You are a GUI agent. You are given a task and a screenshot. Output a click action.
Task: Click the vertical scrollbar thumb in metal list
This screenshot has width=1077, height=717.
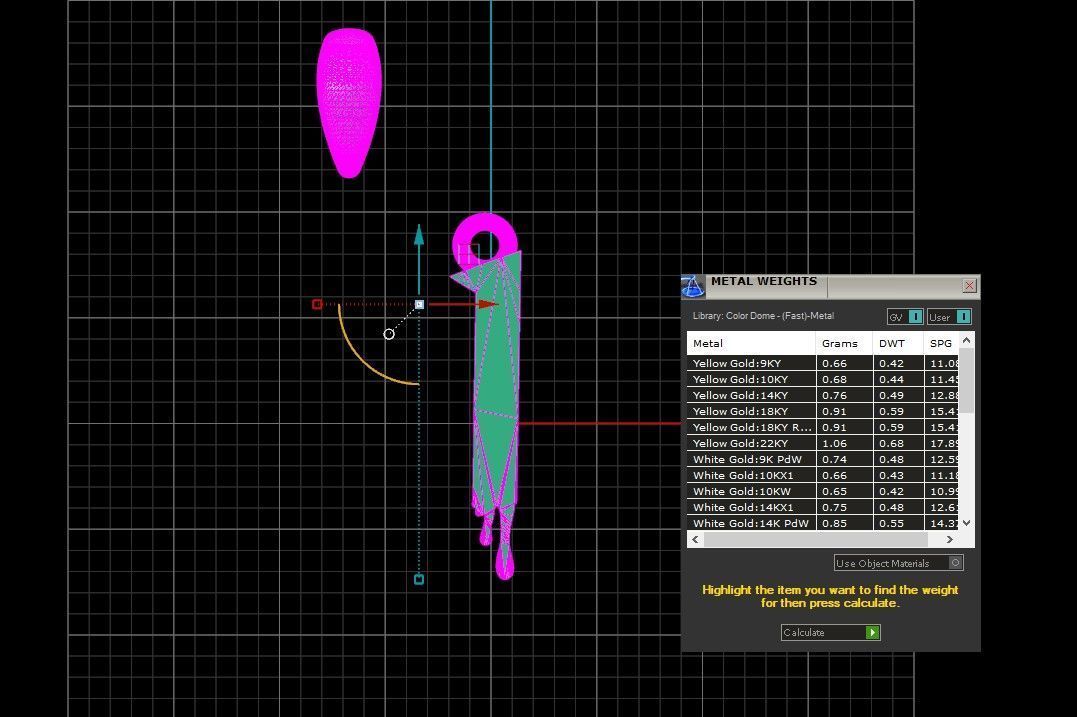tap(966, 380)
